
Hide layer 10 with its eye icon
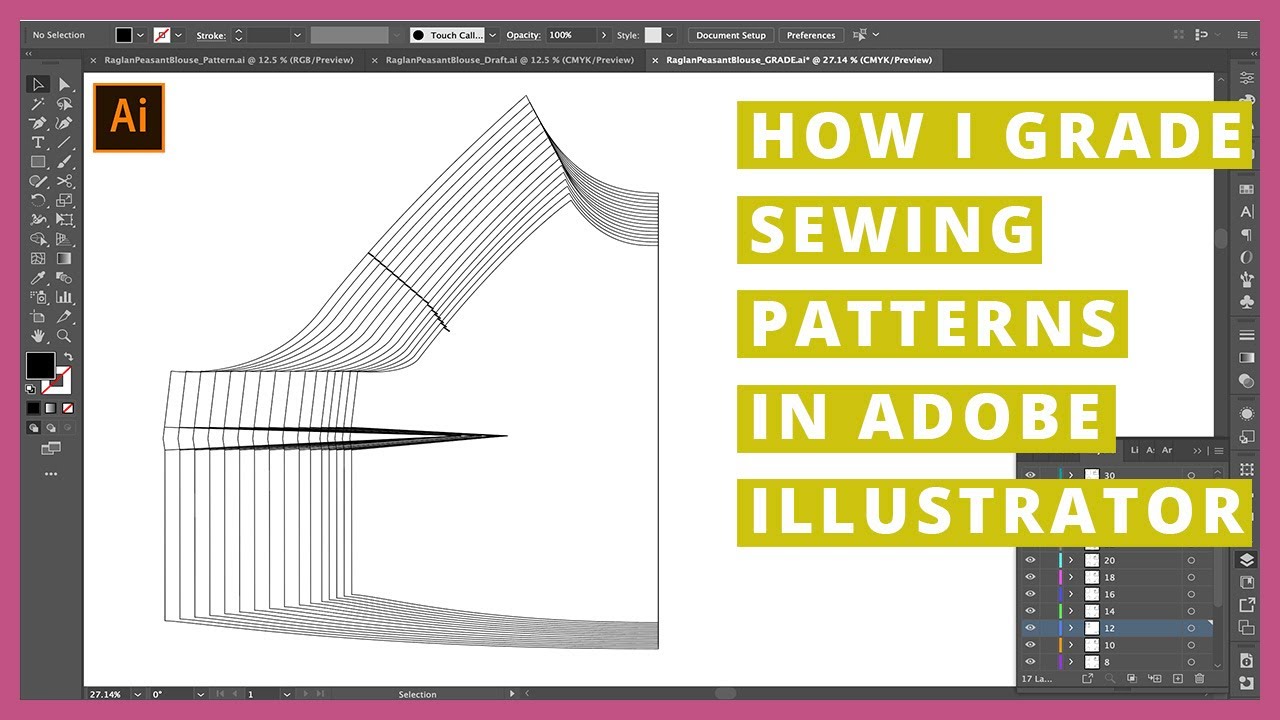(x=1030, y=645)
